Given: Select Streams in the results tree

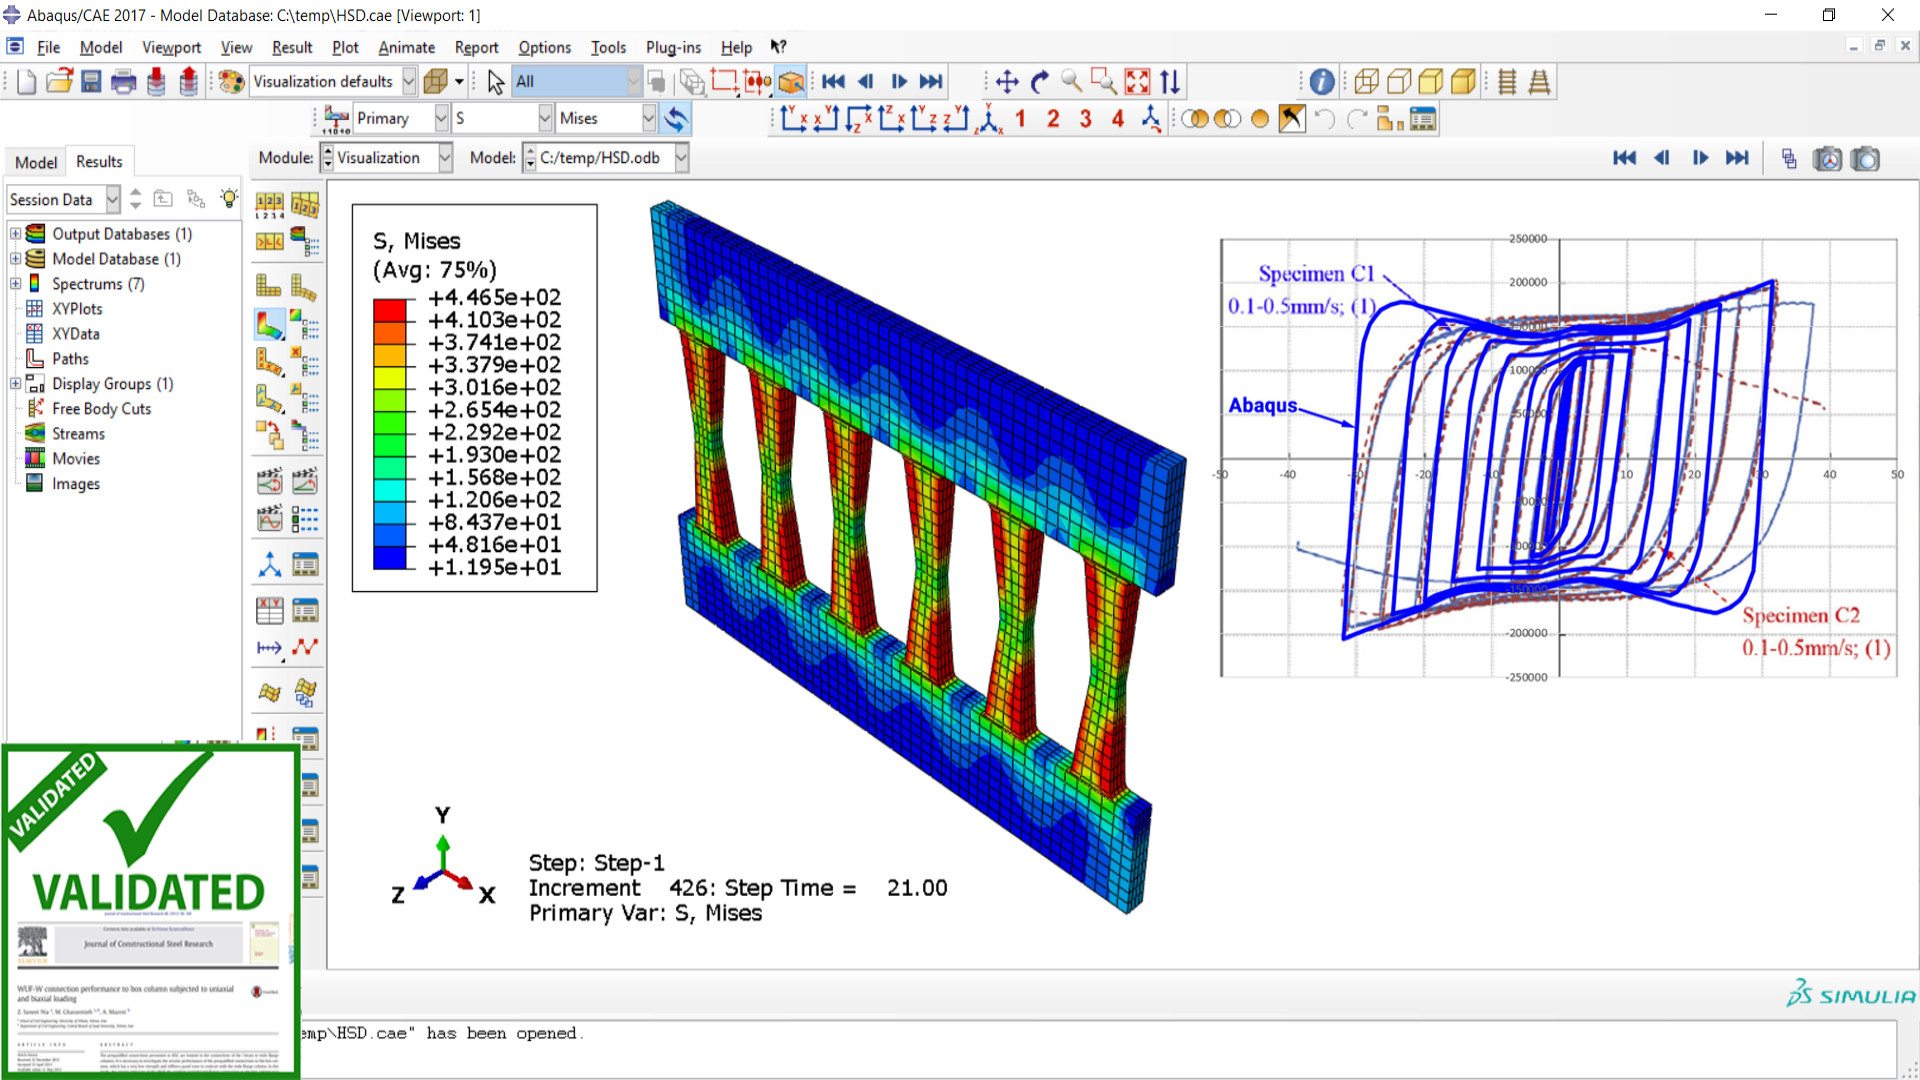Looking at the screenshot, I should coord(78,434).
